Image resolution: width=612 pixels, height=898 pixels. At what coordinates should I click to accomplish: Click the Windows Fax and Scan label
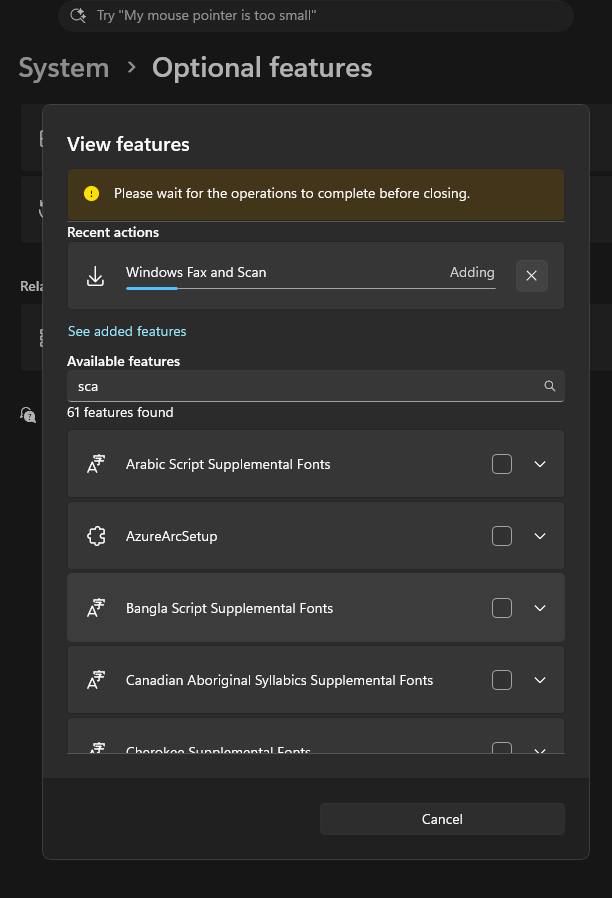click(196, 273)
